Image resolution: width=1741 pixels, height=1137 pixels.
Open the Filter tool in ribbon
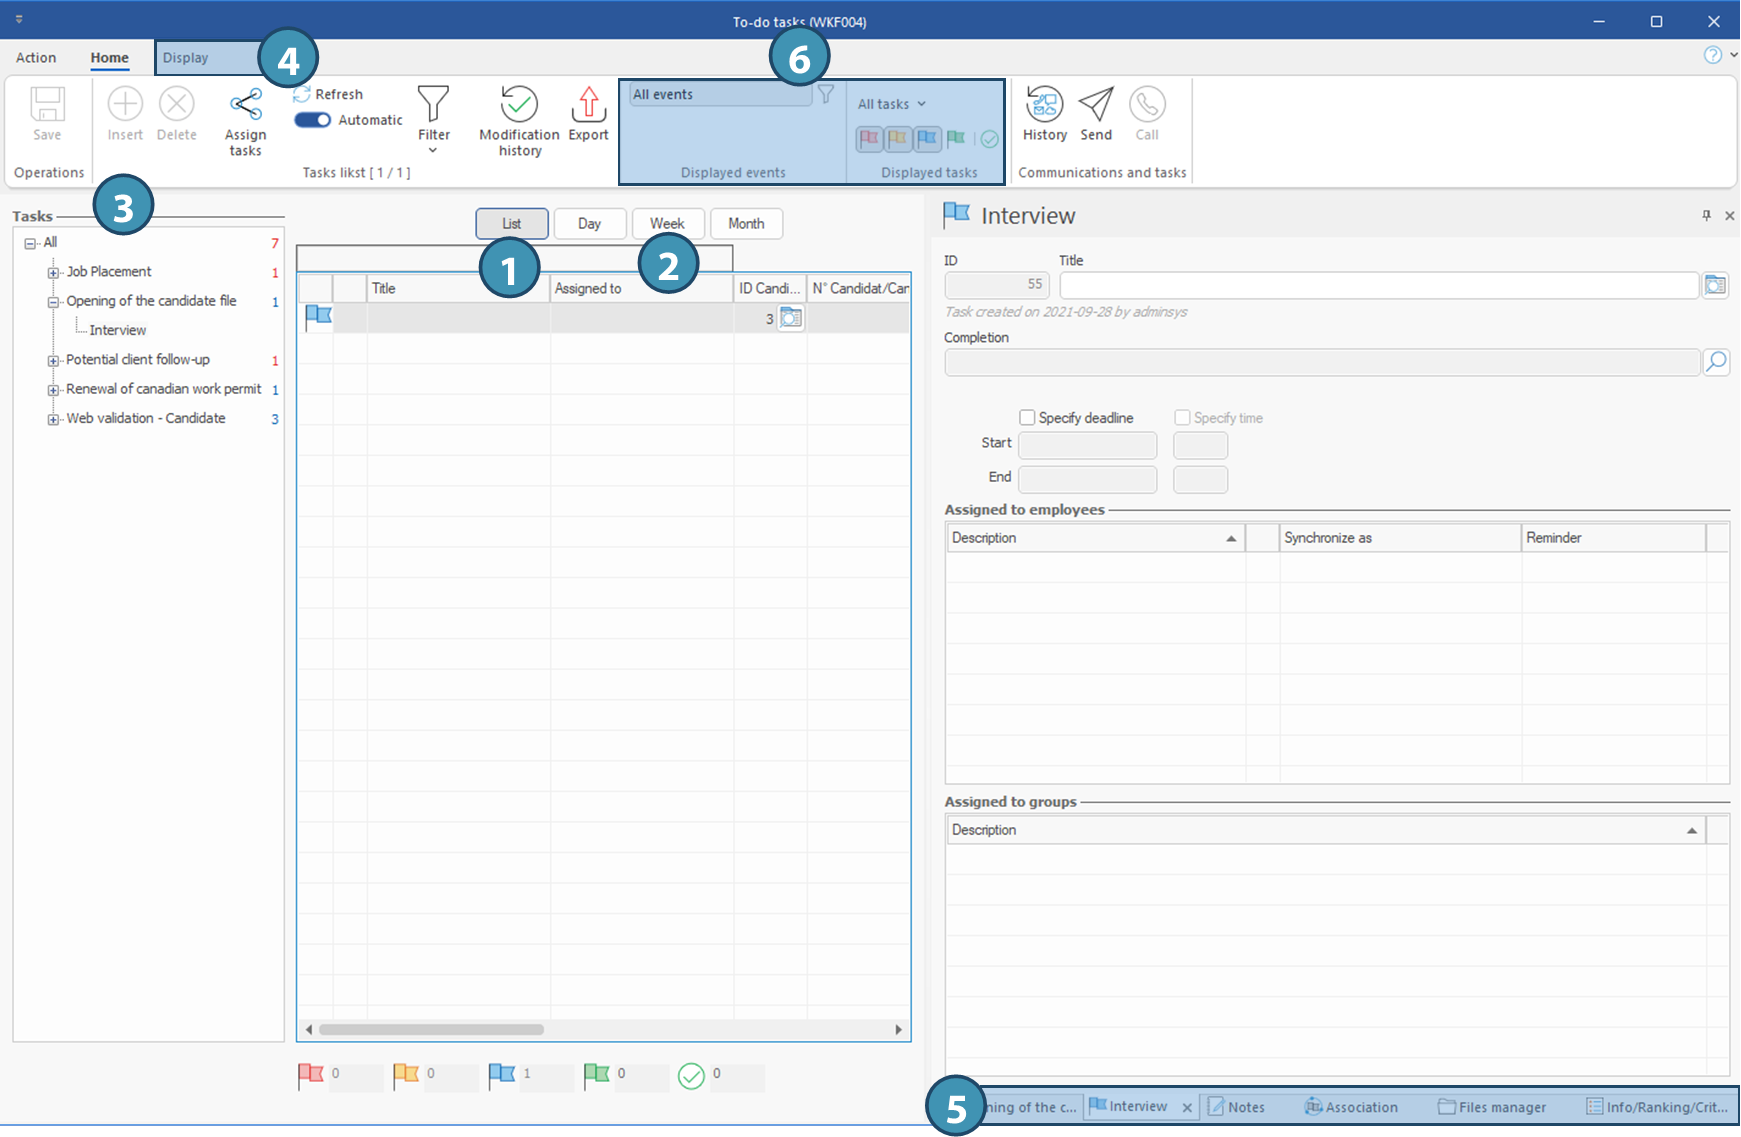433,105
